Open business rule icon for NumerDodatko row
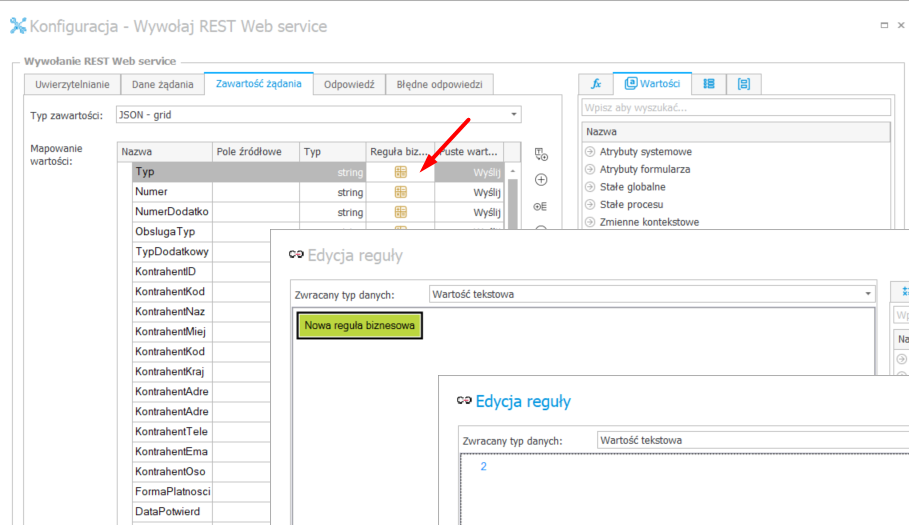This screenshot has height=525, width=909. 400,212
